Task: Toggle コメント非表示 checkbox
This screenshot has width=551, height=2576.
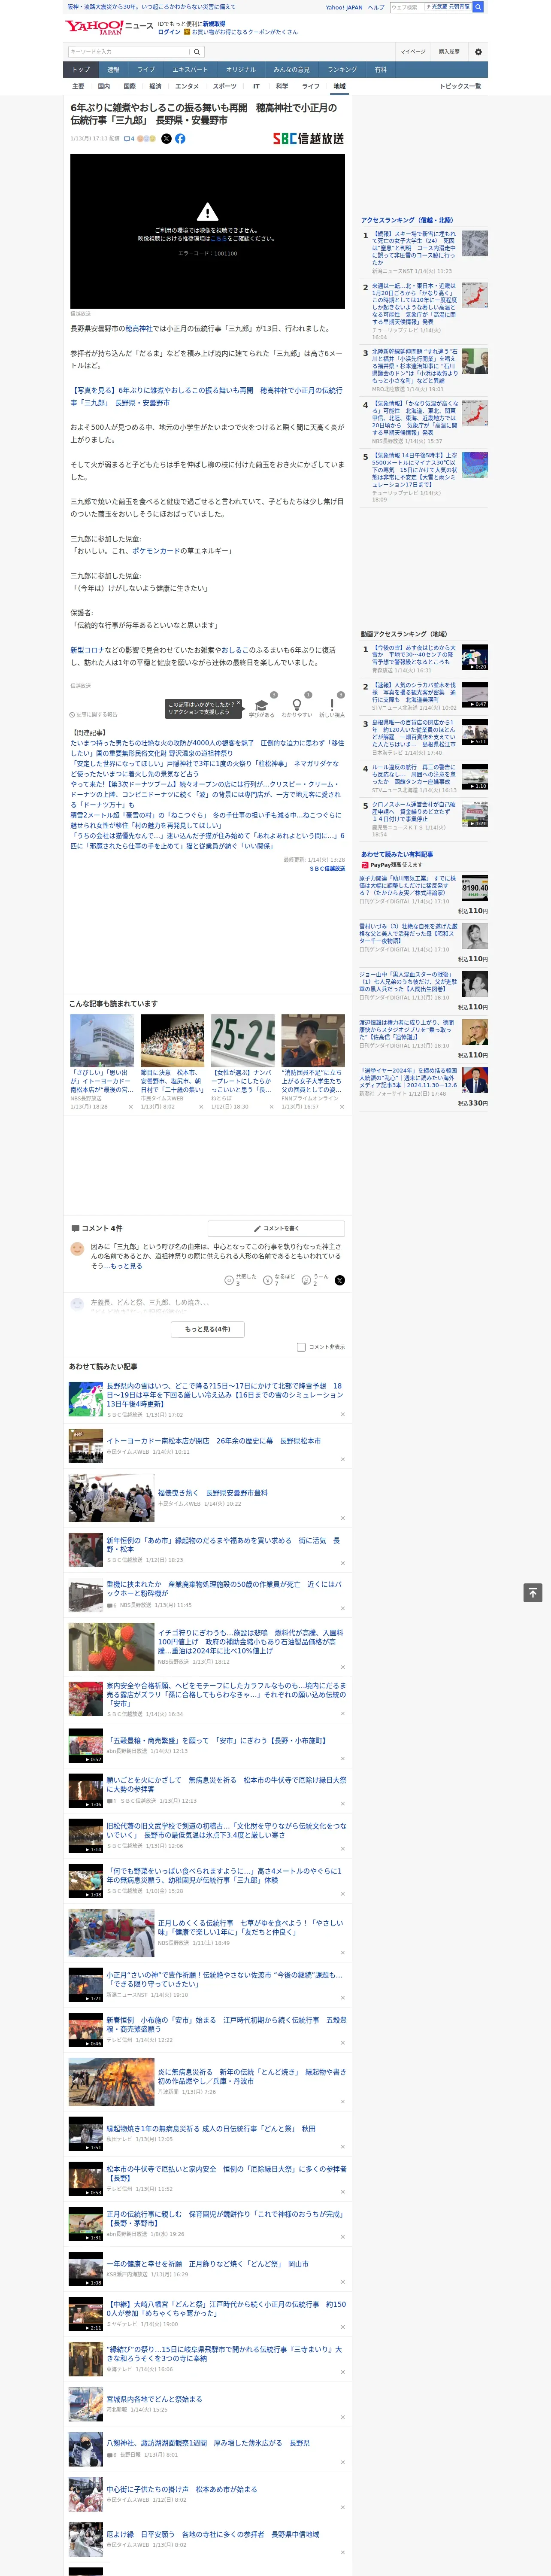Action: click(301, 1347)
